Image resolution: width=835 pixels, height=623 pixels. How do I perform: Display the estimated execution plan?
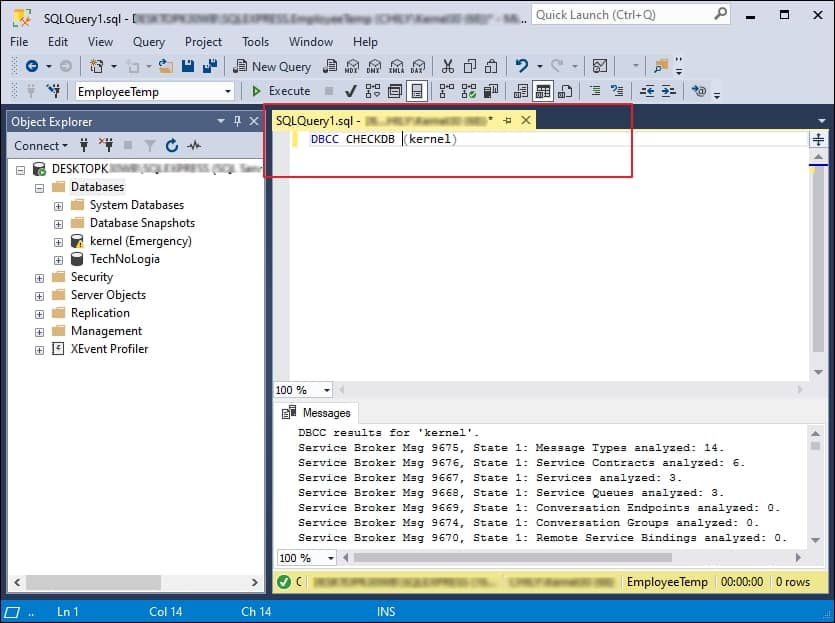tap(373, 91)
